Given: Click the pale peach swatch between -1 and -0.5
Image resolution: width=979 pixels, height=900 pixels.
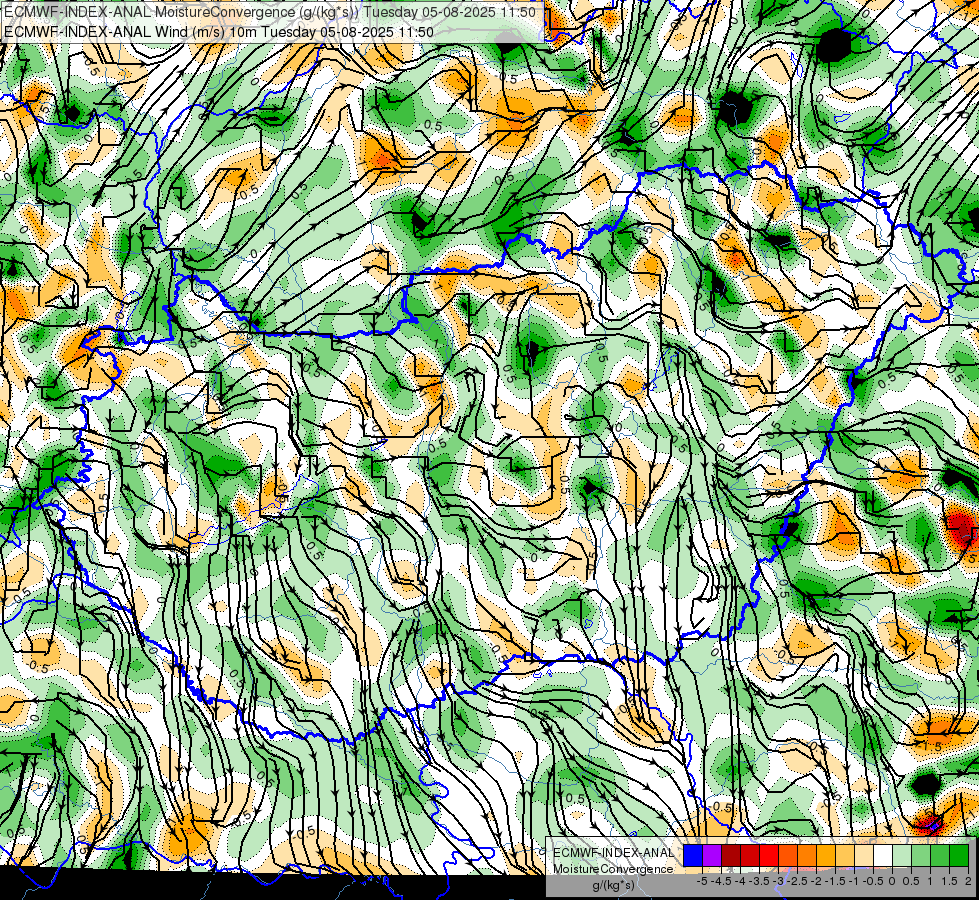Looking at the screenshot, I should [864, 855].
